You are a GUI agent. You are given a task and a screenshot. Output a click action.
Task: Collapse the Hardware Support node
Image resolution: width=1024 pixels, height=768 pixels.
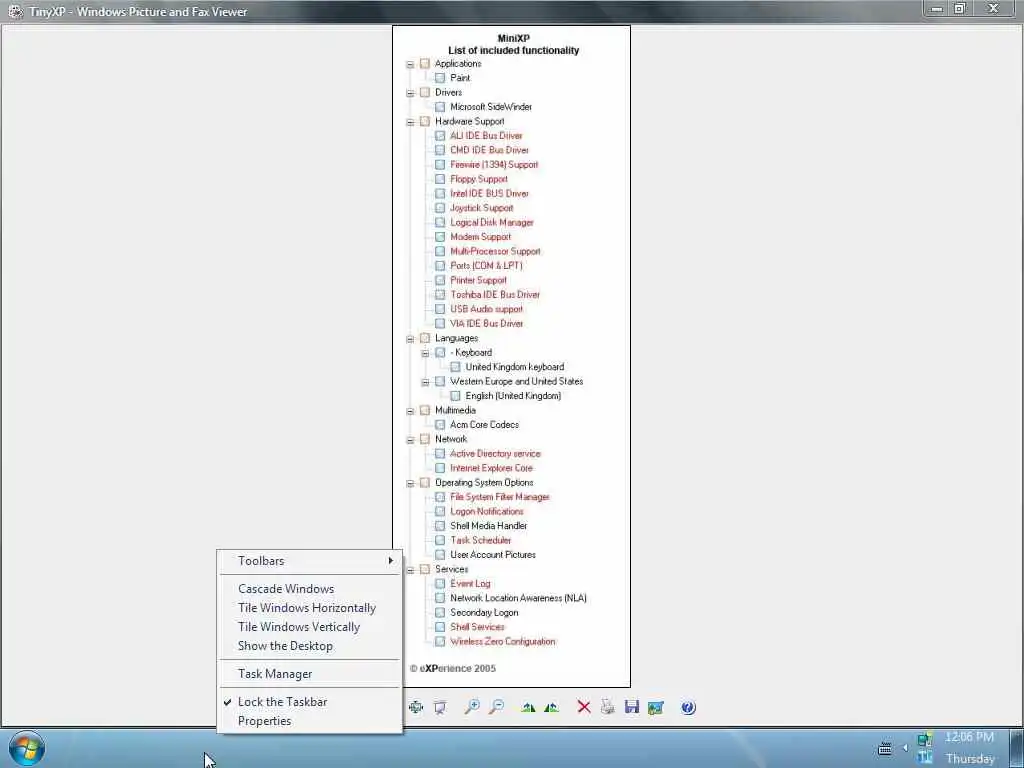(x=410, y=121)
